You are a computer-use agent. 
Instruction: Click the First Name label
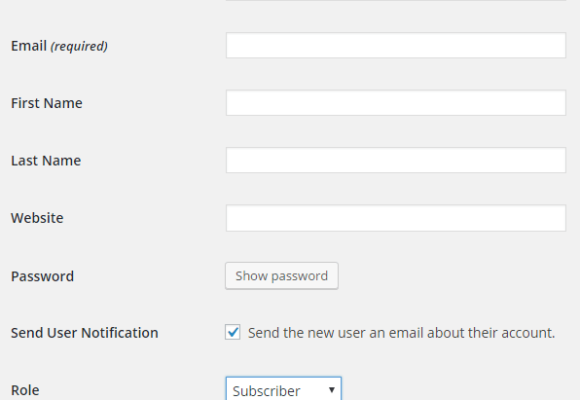(x=47, y=103)
